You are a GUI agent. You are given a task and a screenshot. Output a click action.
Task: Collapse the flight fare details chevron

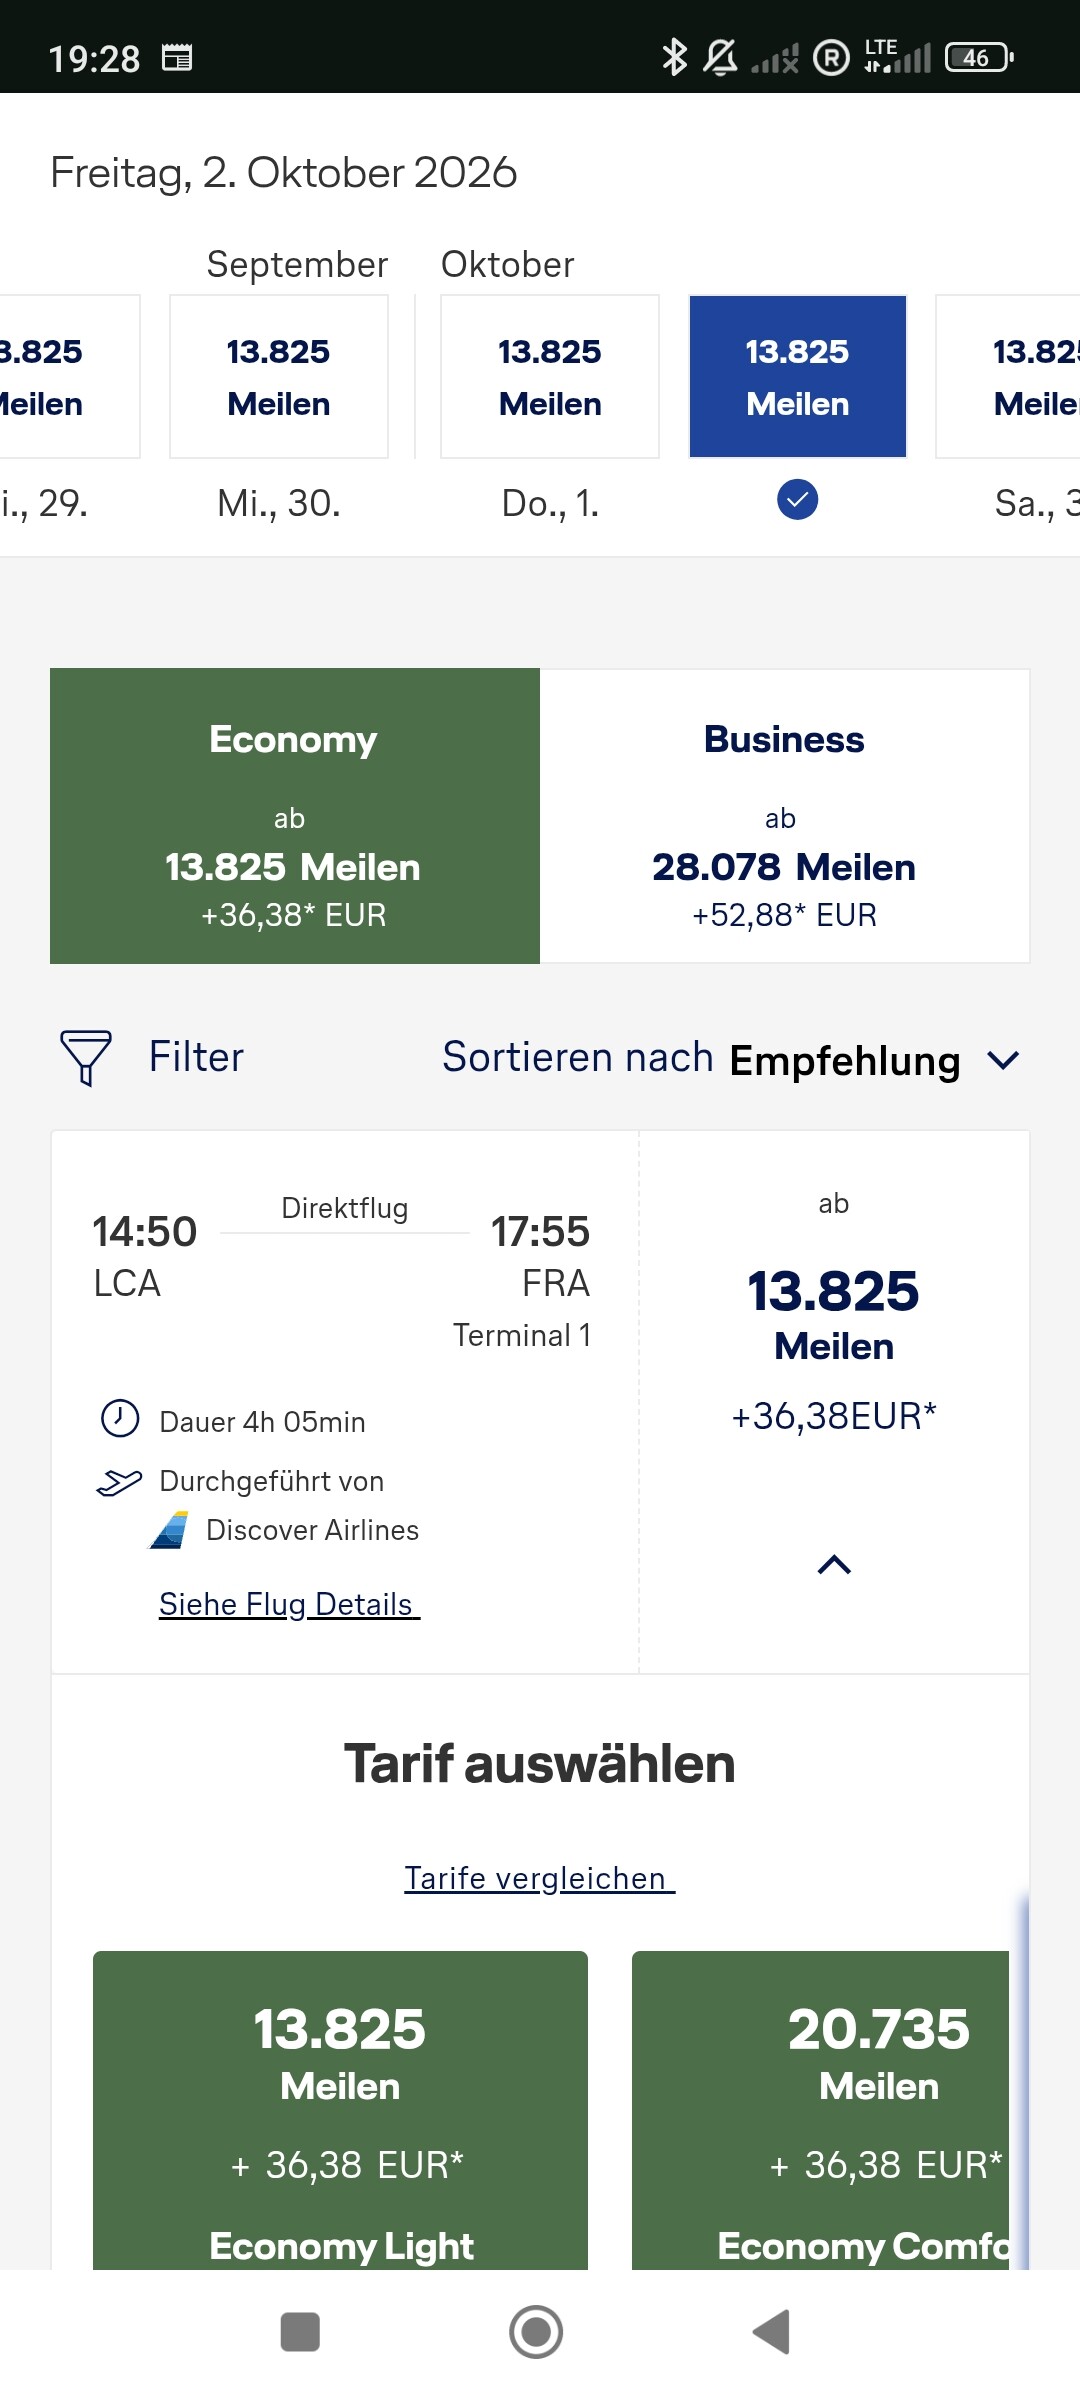[x=834, y=1564]
